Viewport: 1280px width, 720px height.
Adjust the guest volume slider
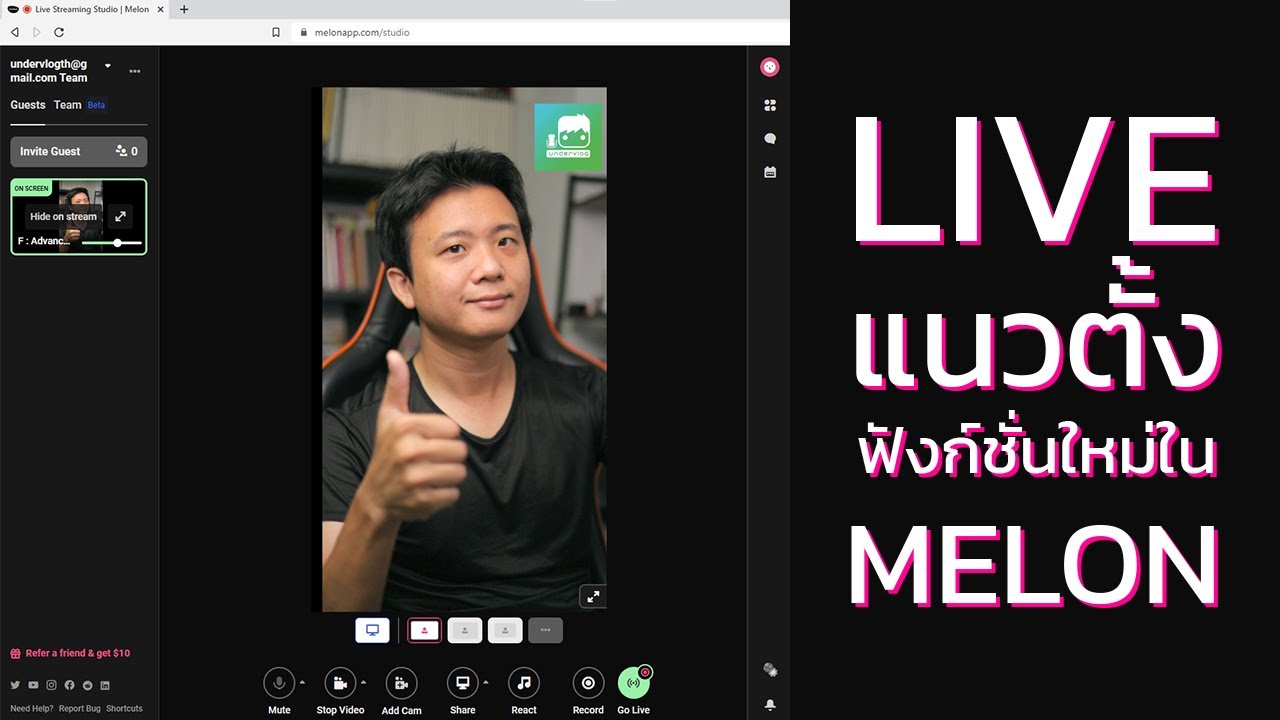point(117,242)
